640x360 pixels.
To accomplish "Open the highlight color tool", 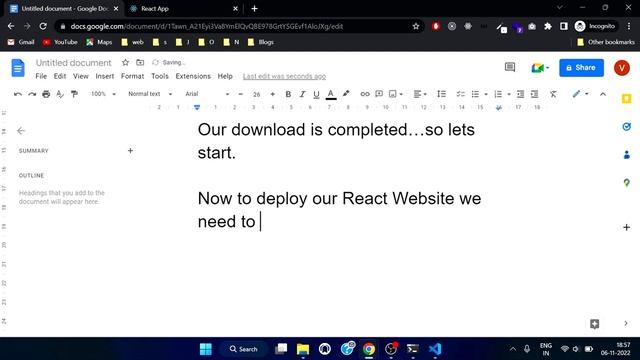I will point(346,94).
